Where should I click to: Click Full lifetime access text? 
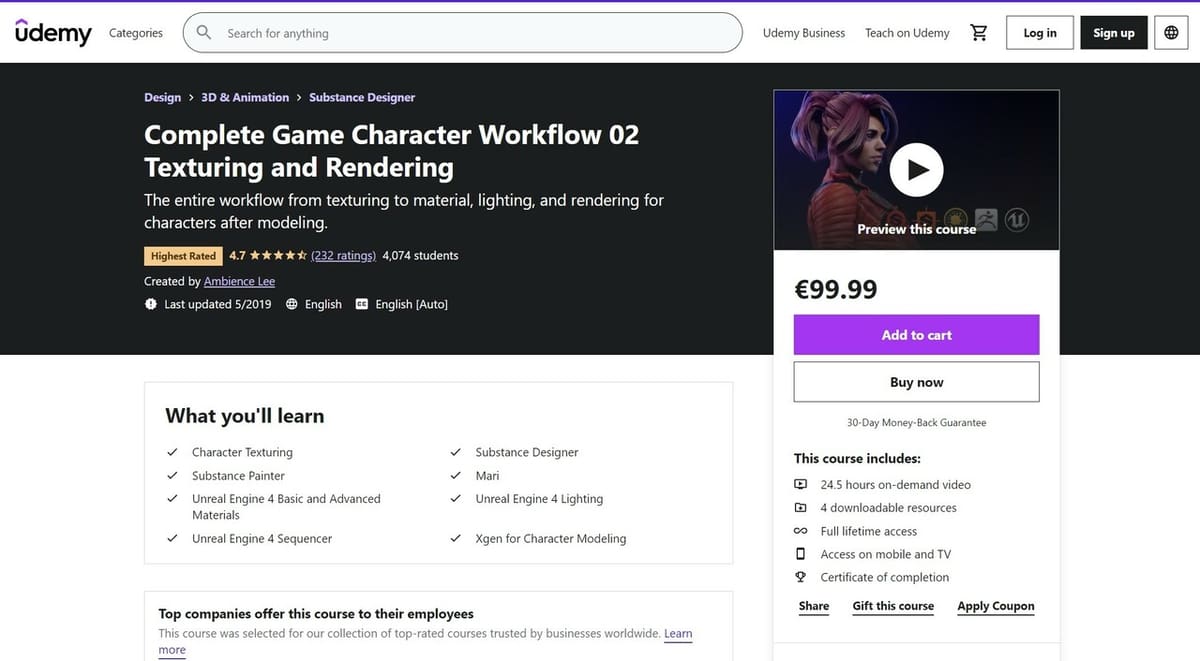tap(869, 531)
